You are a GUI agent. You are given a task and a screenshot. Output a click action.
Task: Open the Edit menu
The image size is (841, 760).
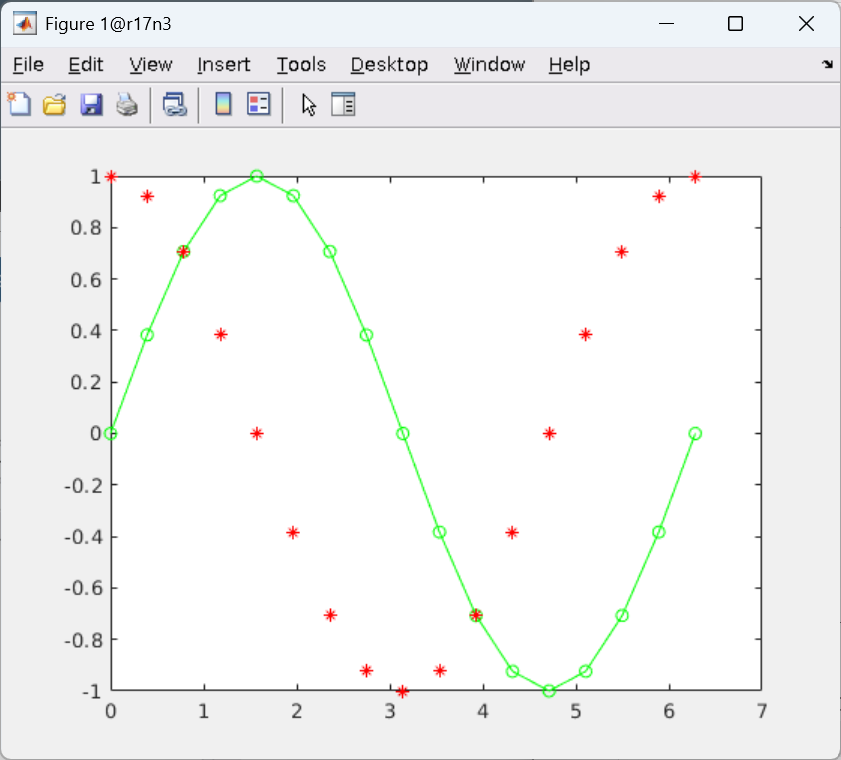(x=86, y=65)
